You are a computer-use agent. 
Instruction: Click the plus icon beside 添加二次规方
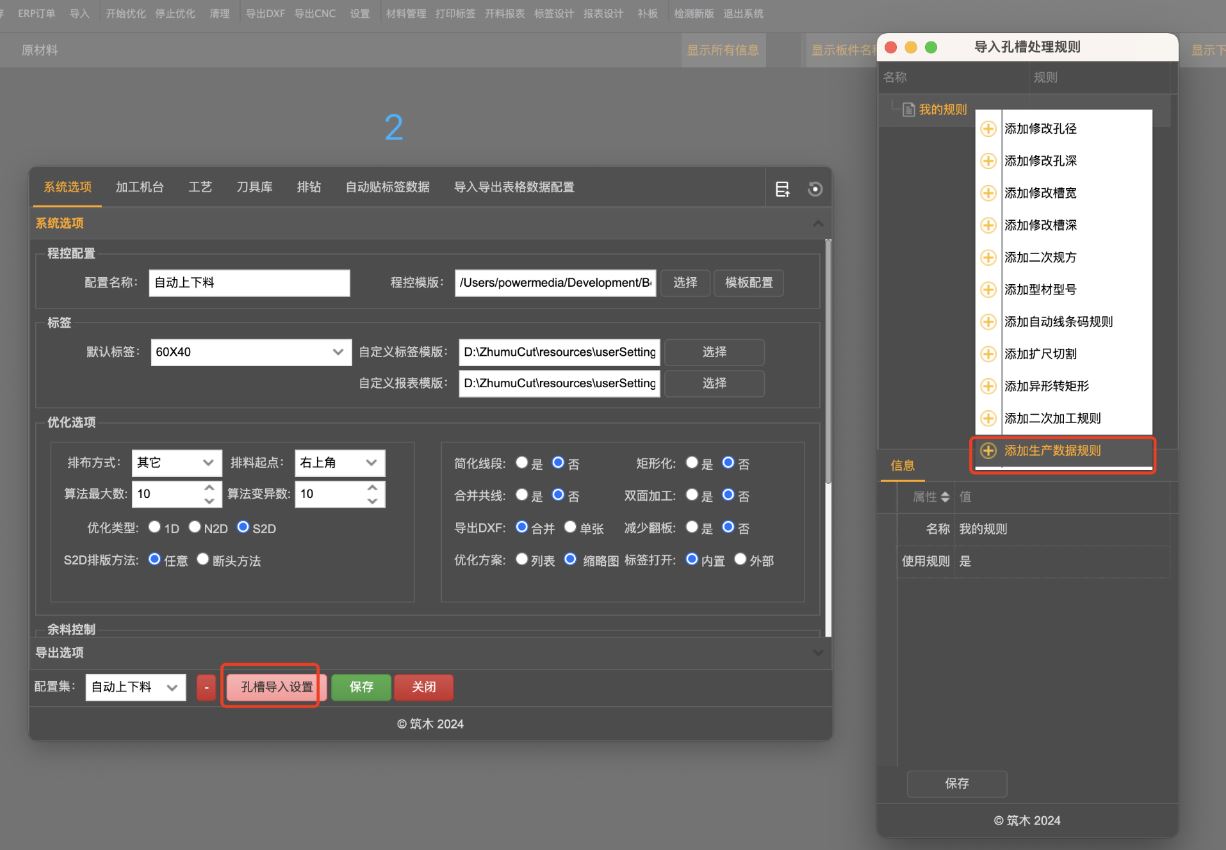point(988,257)
